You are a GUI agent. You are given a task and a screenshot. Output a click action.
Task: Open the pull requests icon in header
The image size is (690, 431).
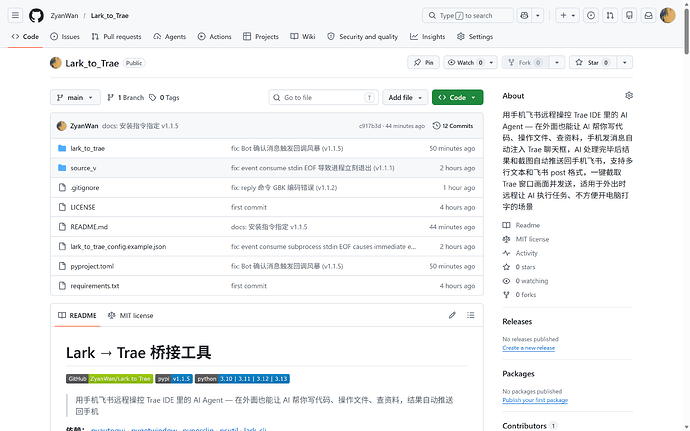click(x=610, y=15)
